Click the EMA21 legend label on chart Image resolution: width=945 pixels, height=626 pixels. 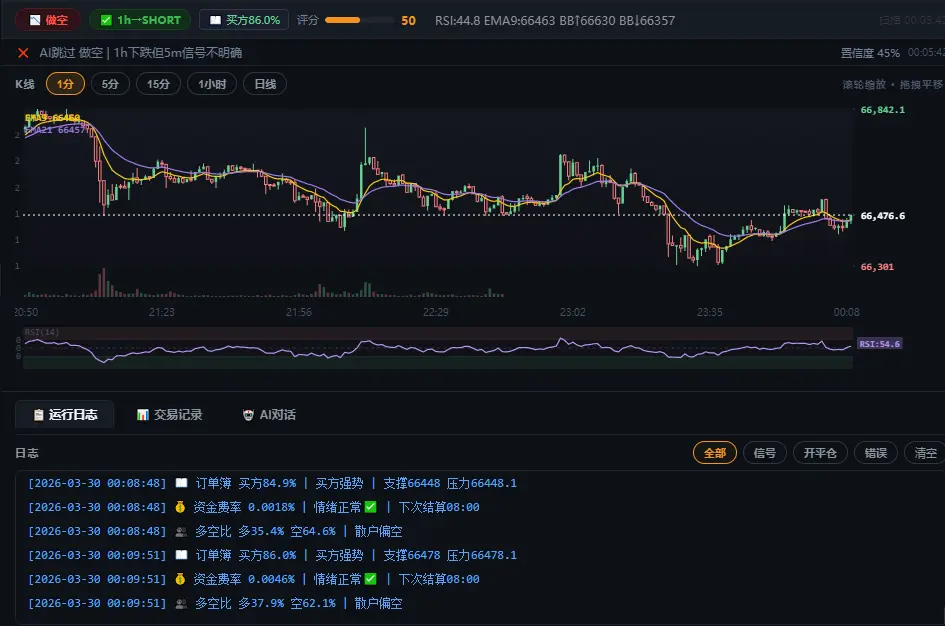pos(55,130)
